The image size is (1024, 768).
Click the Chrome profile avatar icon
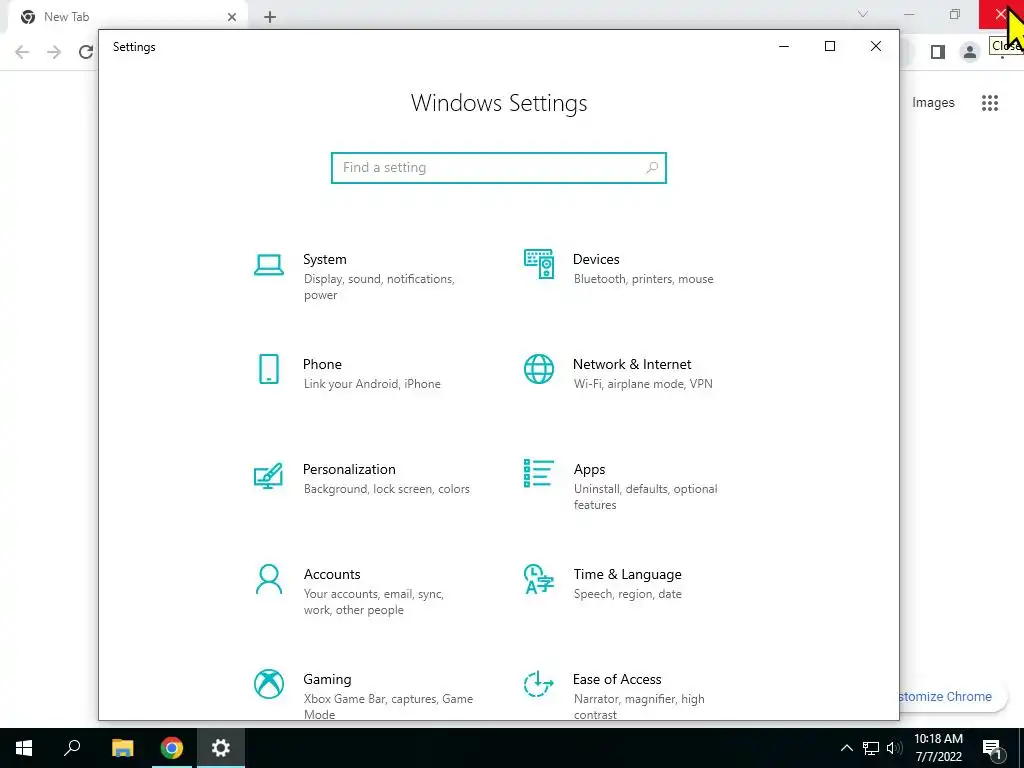pyautogui.click(x=970, y=52)
